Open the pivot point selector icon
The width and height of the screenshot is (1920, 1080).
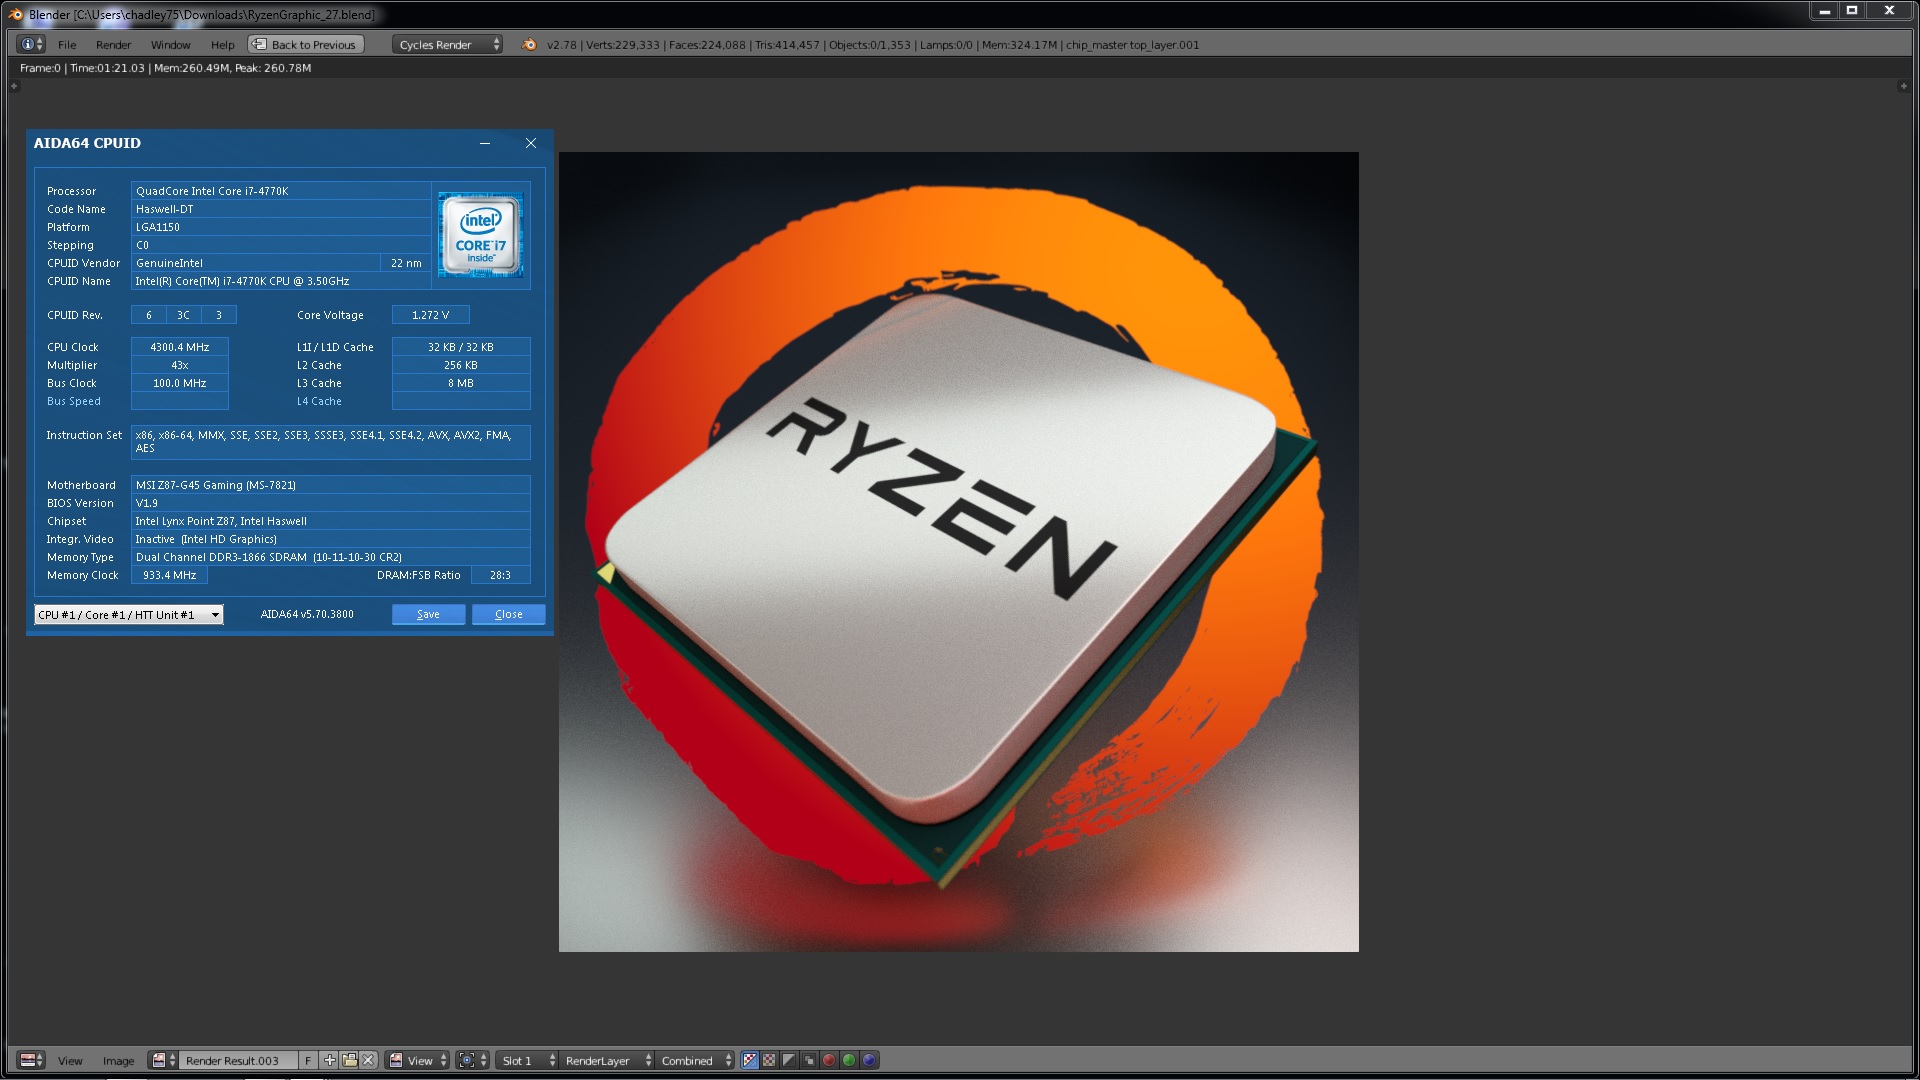coord(473,1060)
